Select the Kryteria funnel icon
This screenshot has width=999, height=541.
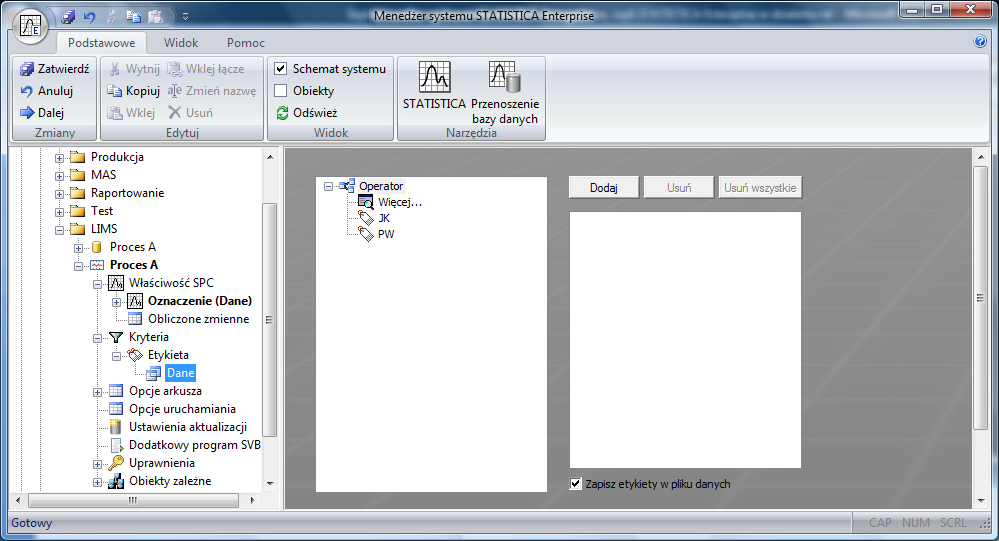click(x=115, y=337)
